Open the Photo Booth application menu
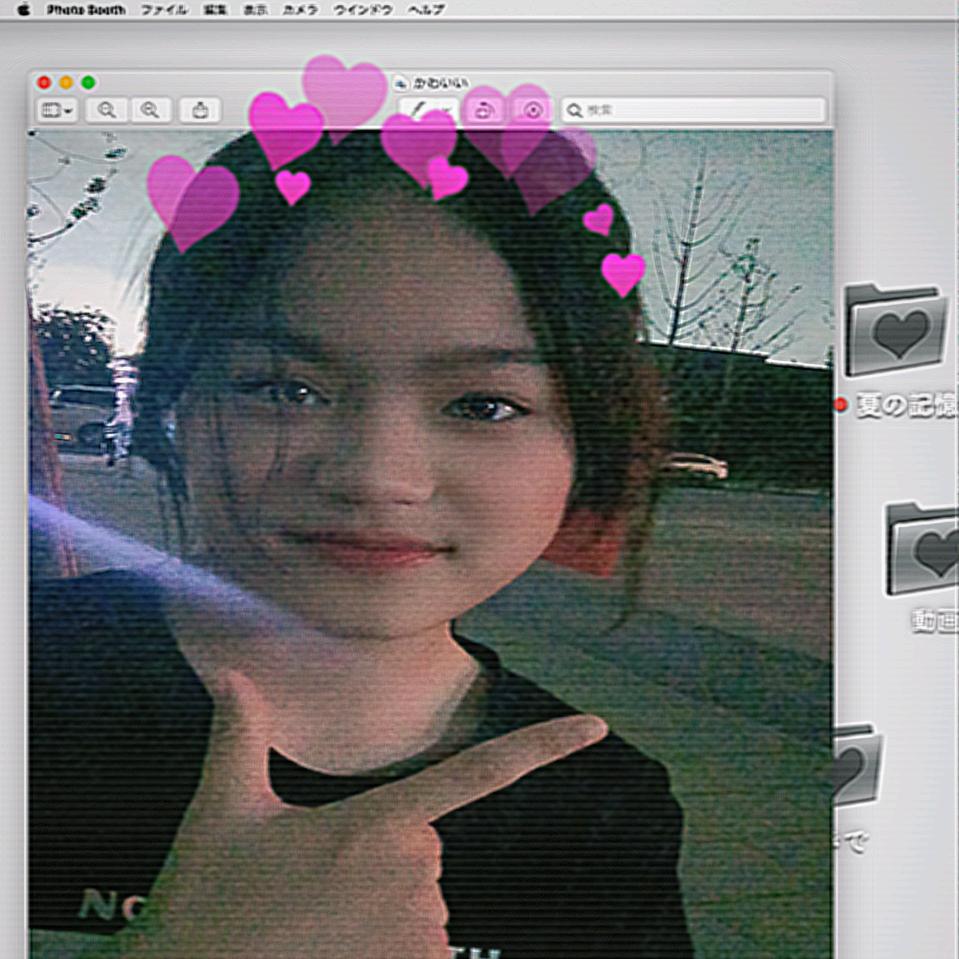 [x=86, y=10]
